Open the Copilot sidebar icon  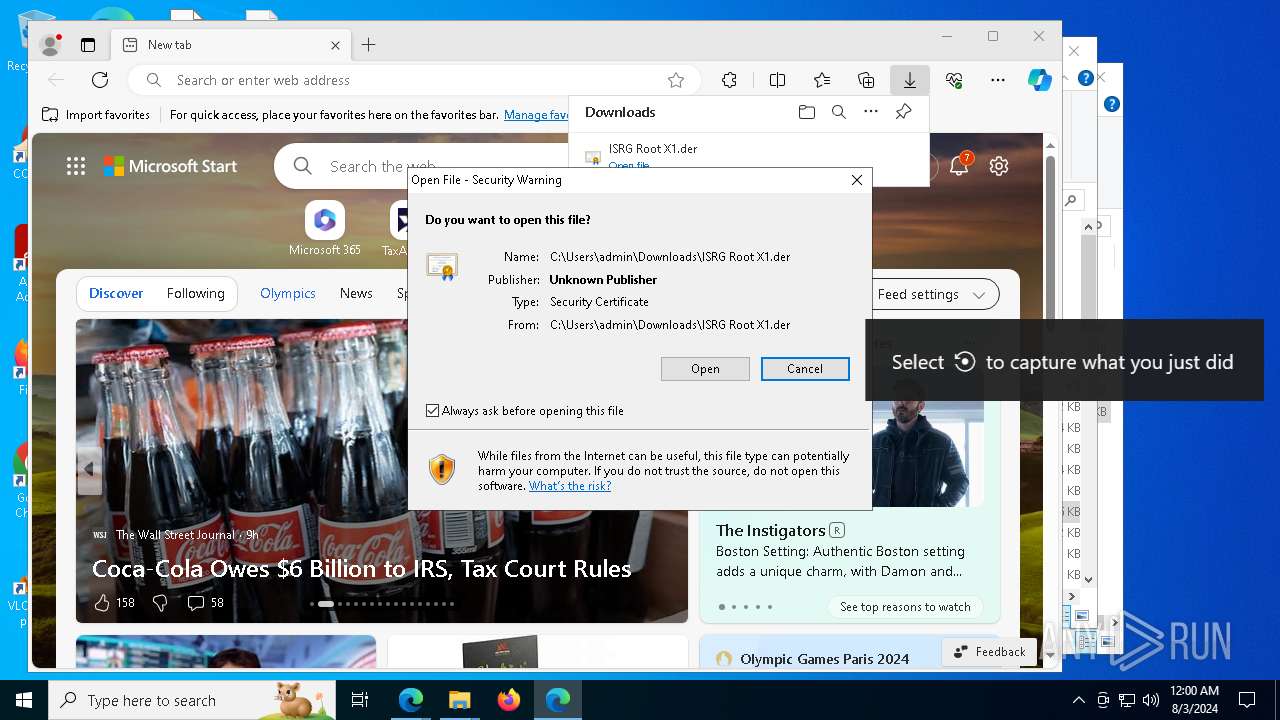click(1040, 80)
